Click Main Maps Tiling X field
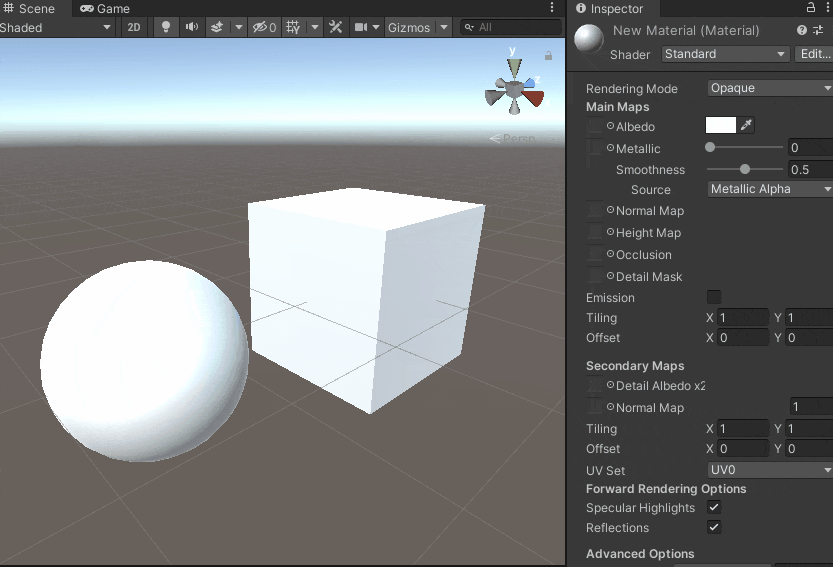The width and height of the screenshot is (833, 567). (743, 317)
